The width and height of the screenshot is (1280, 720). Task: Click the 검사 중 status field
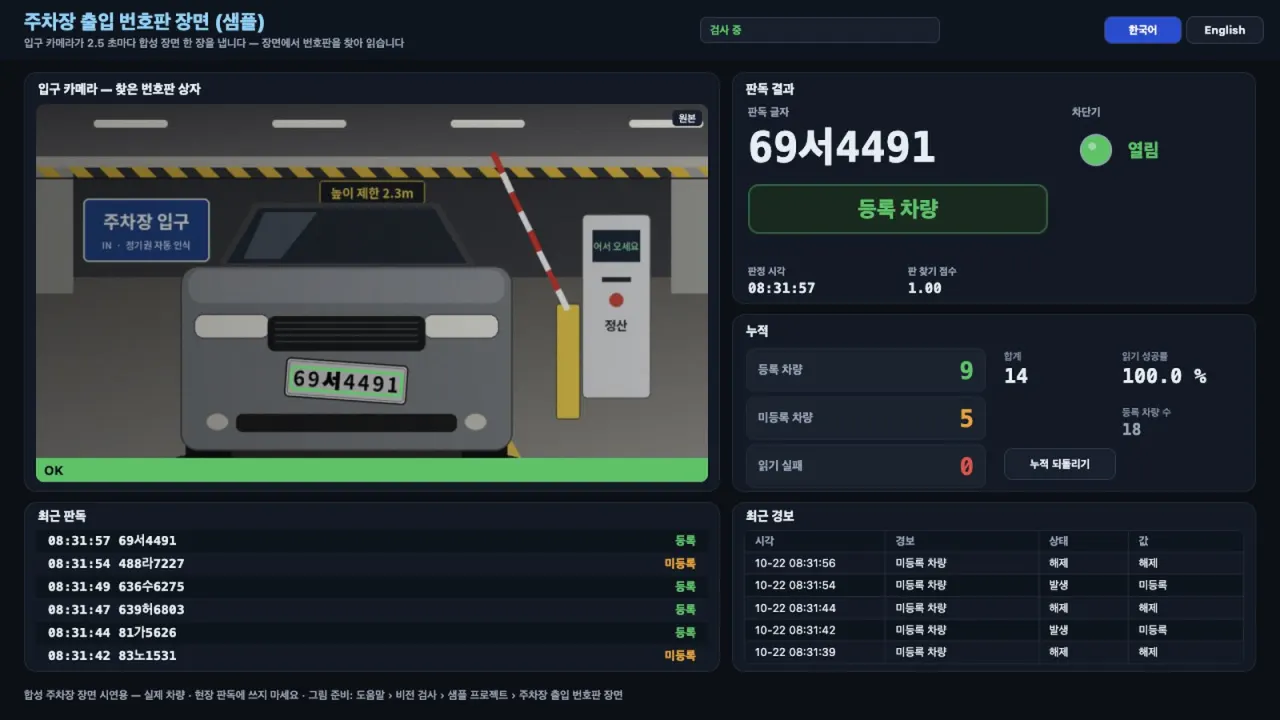click(820, 30)
